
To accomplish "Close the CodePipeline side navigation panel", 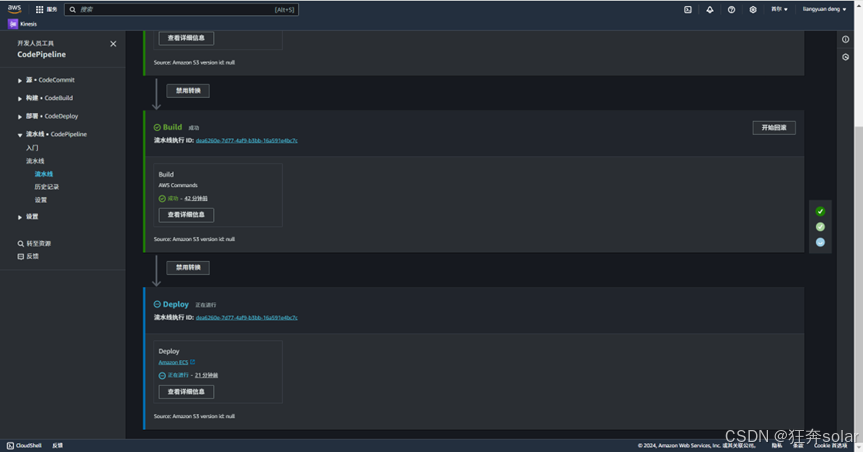I will click(113, 44).
